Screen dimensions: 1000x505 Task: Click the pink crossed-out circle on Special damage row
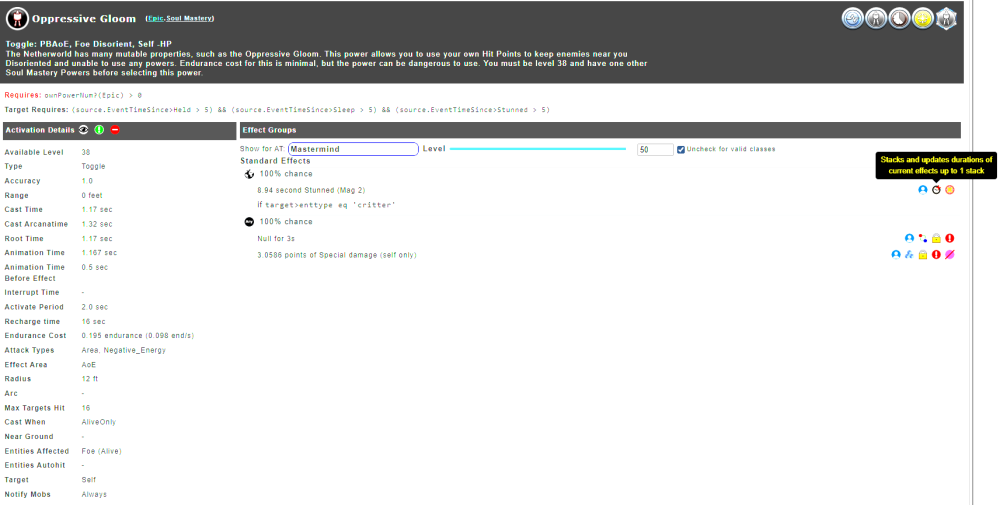(950, 255)
